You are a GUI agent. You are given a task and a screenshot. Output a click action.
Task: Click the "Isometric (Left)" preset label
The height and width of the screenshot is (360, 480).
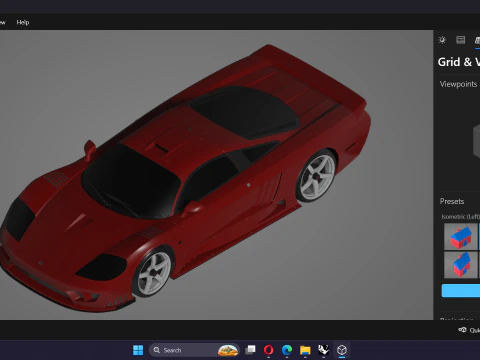pos(461,217)
